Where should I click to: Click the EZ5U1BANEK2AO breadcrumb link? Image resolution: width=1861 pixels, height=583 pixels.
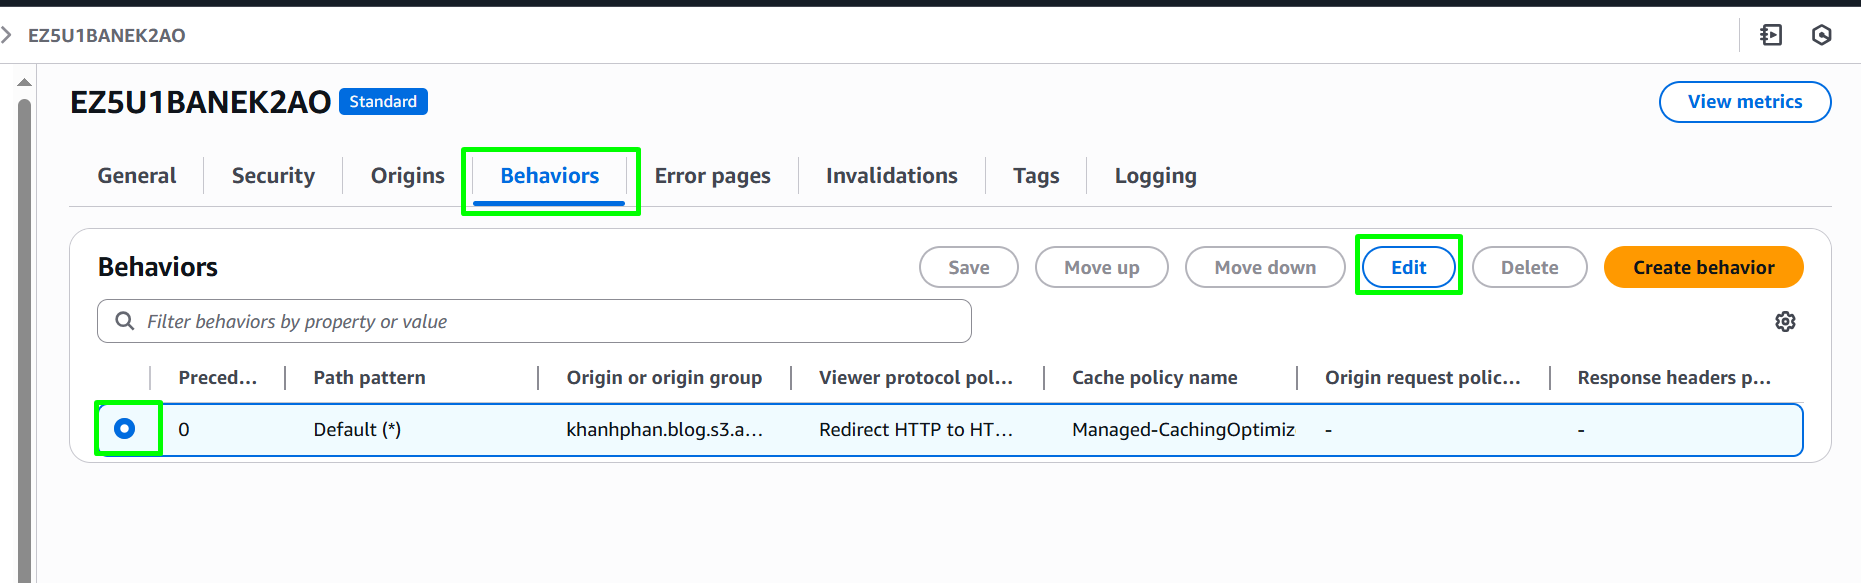tap(107, 35)
